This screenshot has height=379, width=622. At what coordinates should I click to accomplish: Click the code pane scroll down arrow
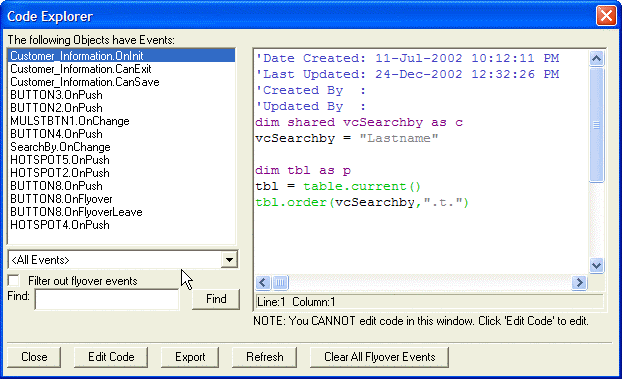click(x=597, y=265)
